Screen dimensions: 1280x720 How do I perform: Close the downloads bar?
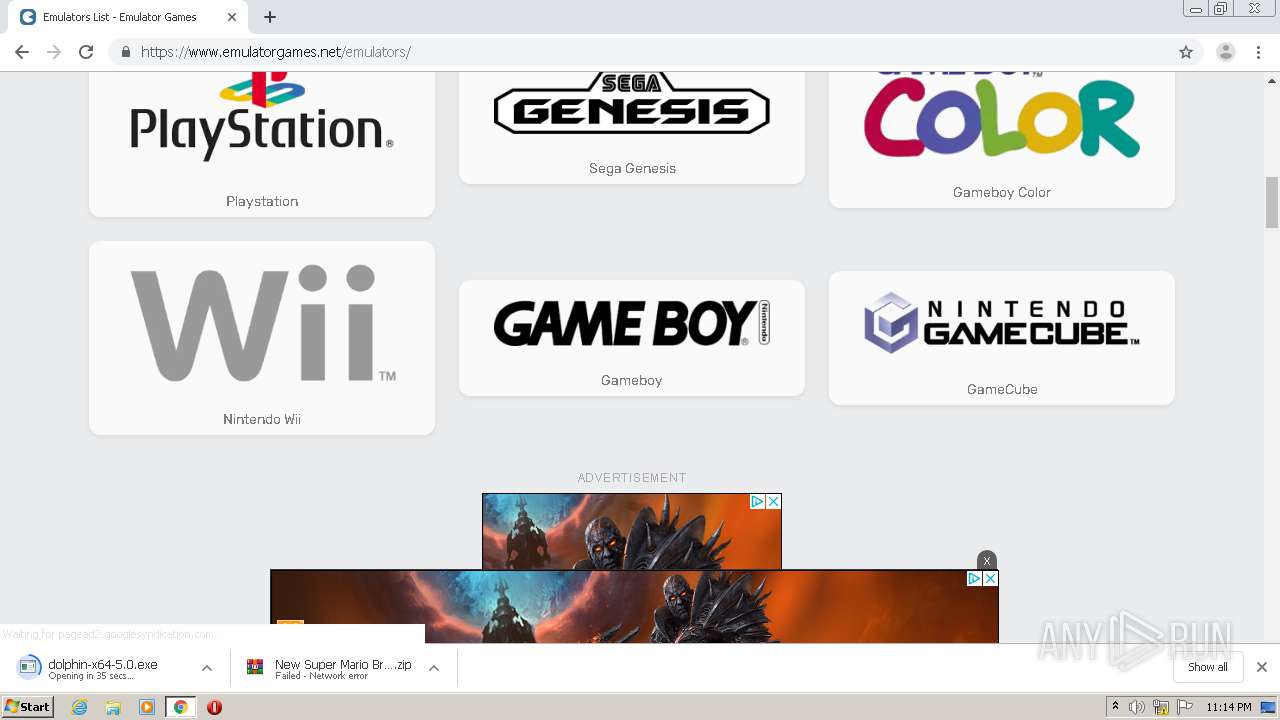(x=1262, y=667)
